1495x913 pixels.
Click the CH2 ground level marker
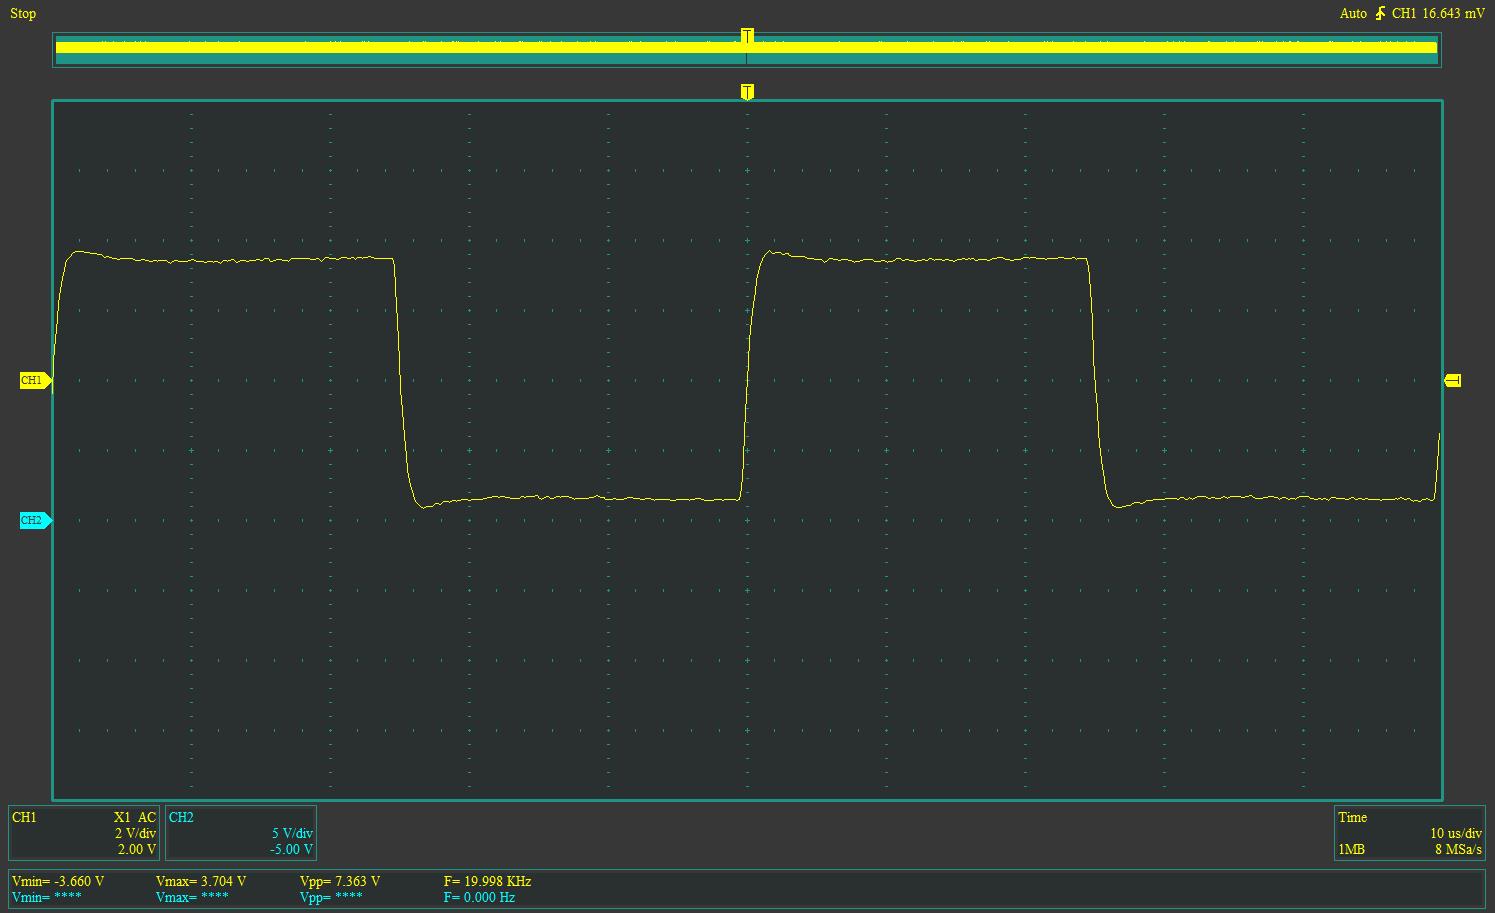pyautogui.click(x=35, y=520)
